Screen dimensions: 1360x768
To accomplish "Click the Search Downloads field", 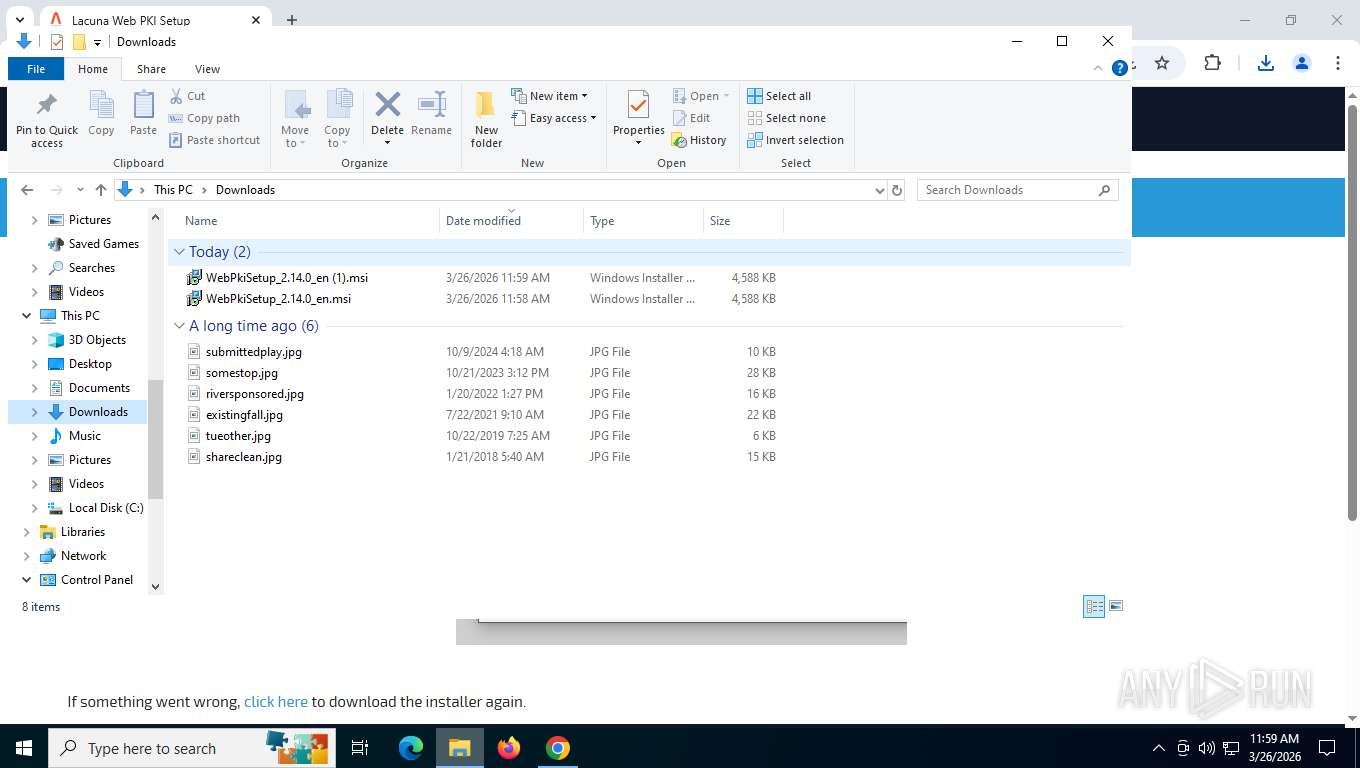I will (1017, 190).
